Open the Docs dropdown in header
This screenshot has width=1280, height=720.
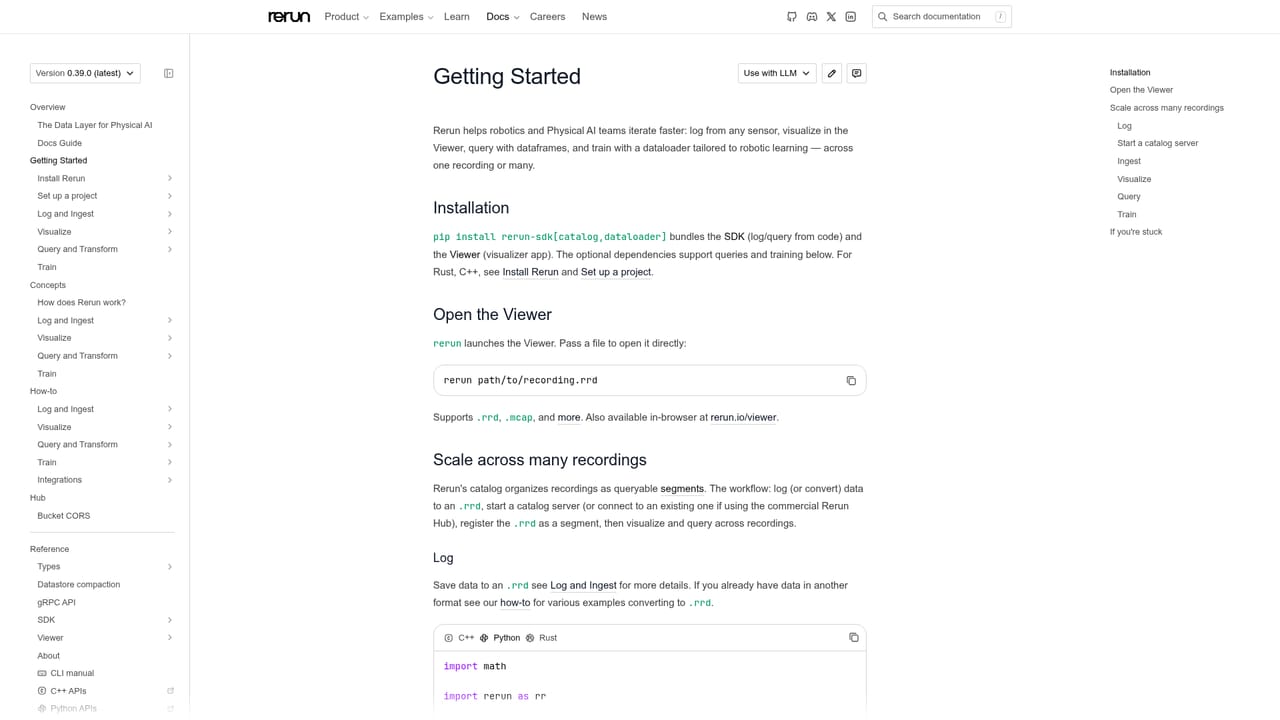point(503,17)
